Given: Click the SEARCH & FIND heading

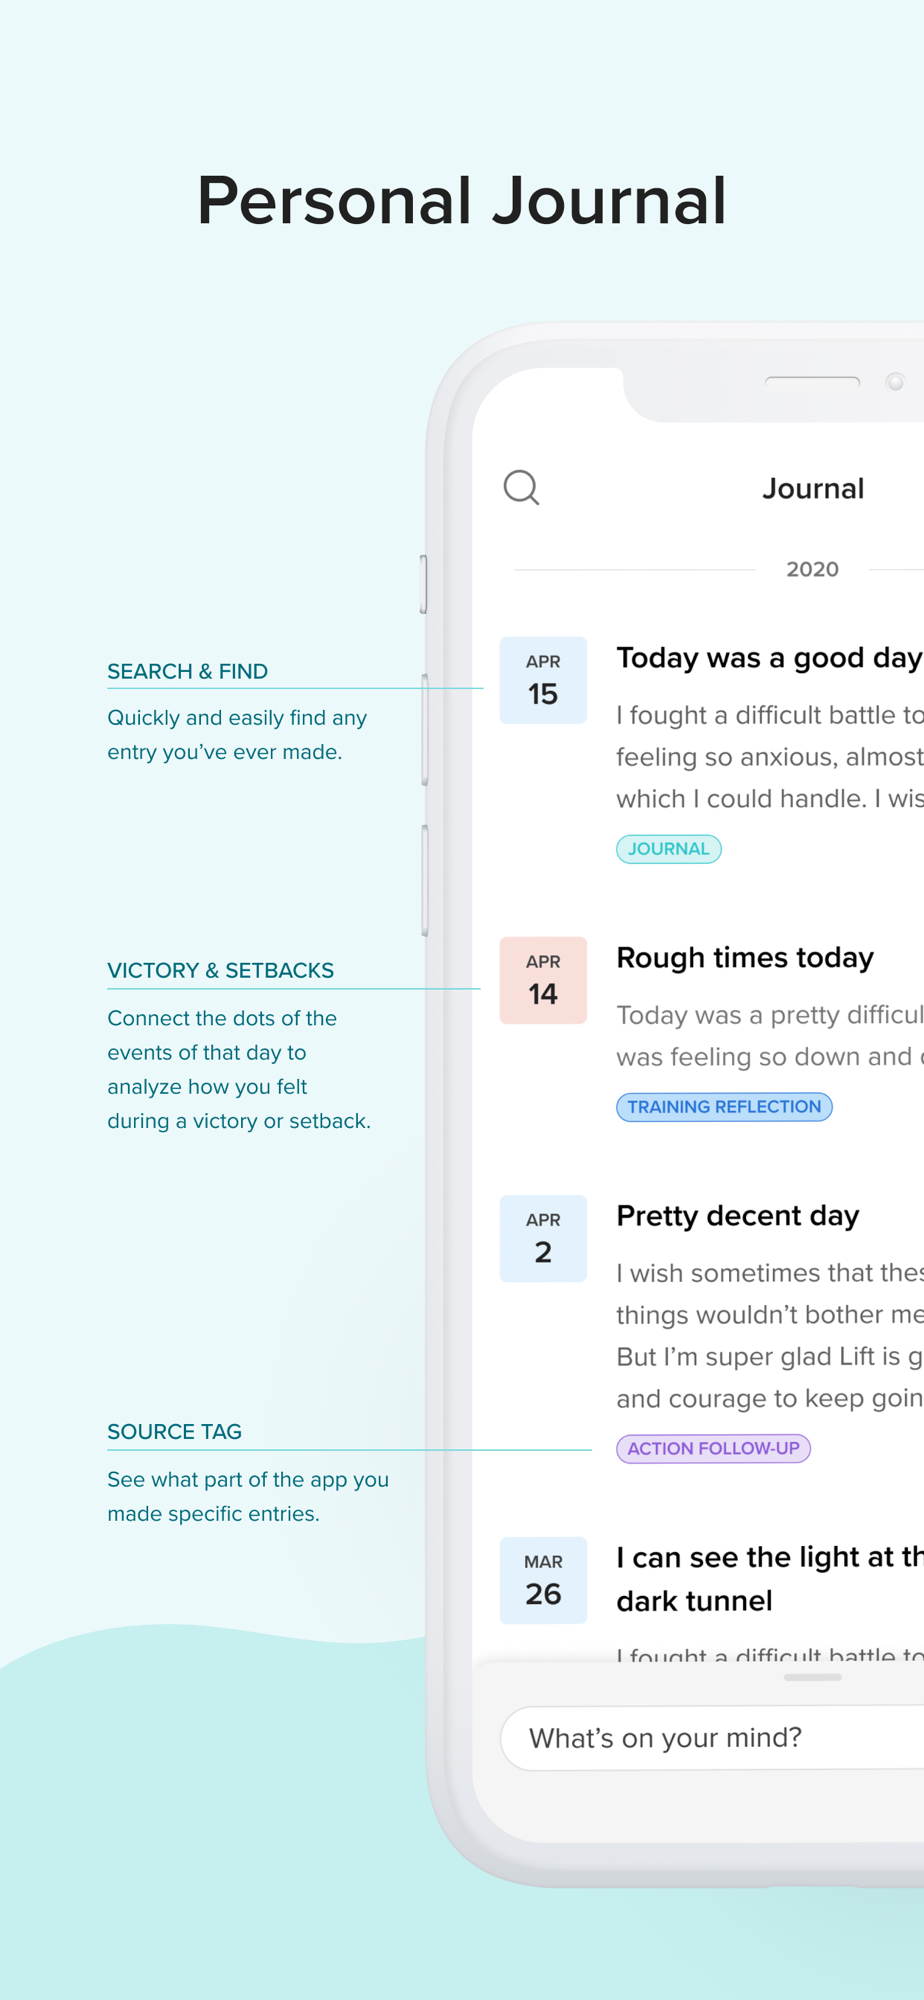Looking at the screenshot, I should point(188,672).
